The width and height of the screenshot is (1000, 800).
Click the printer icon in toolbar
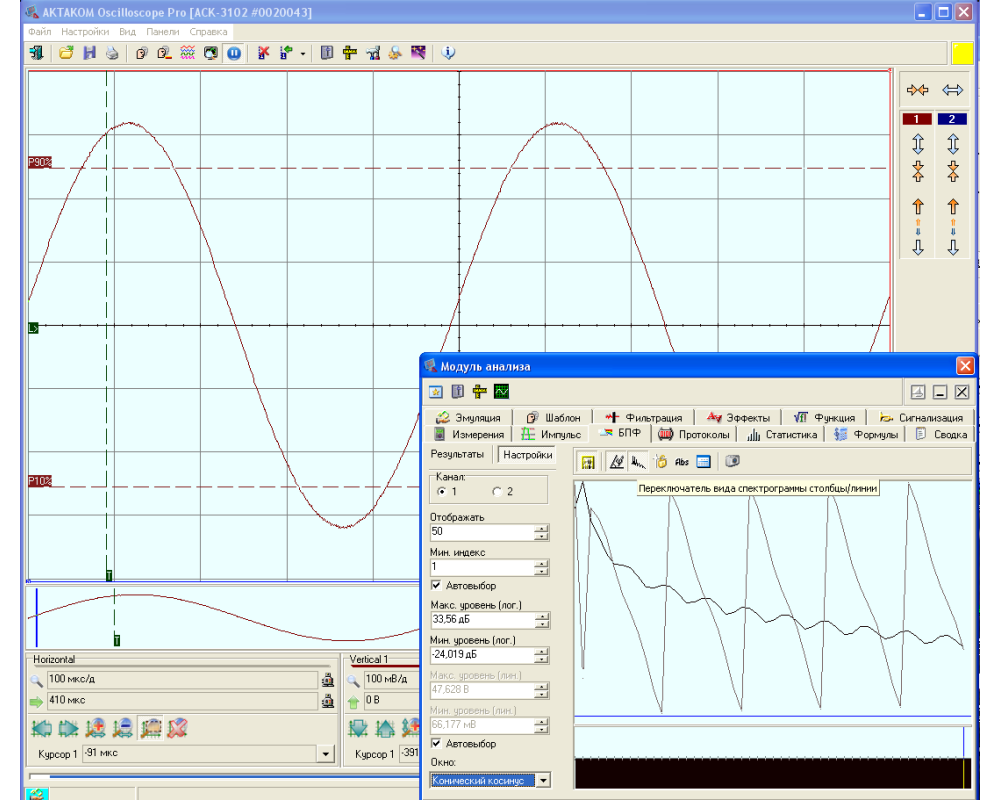(x=112, y=53)
